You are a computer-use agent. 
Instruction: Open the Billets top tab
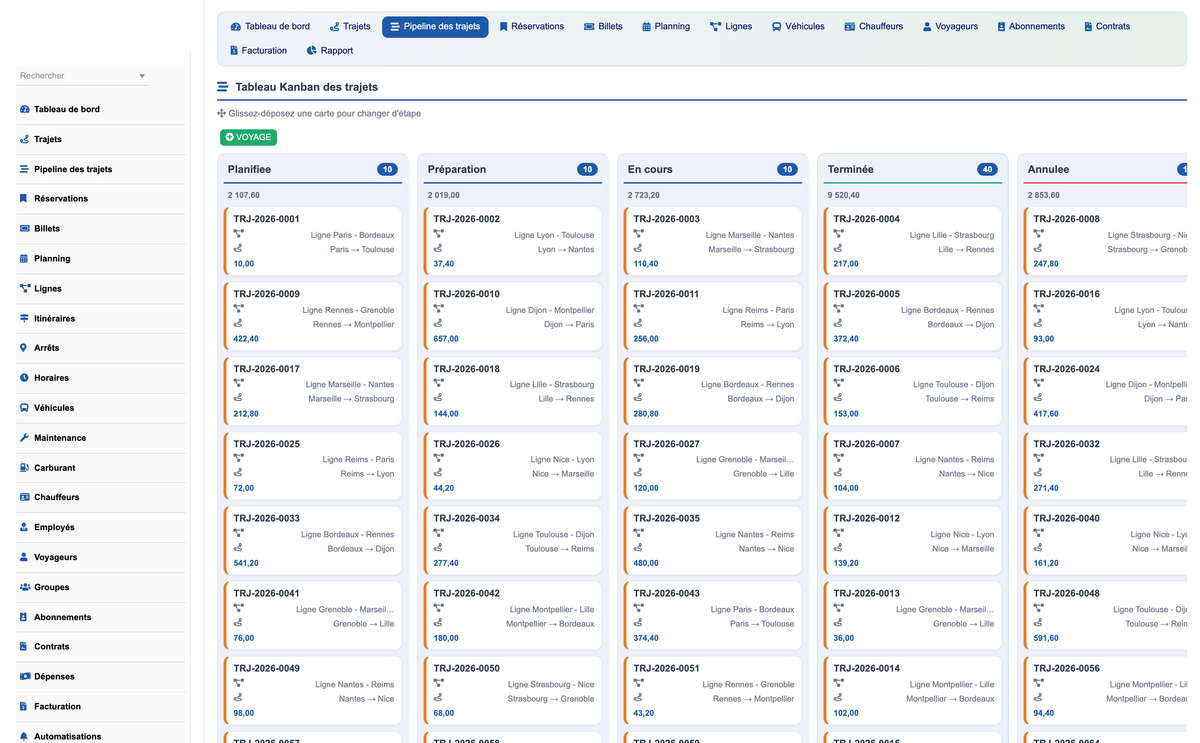point(603,27)
